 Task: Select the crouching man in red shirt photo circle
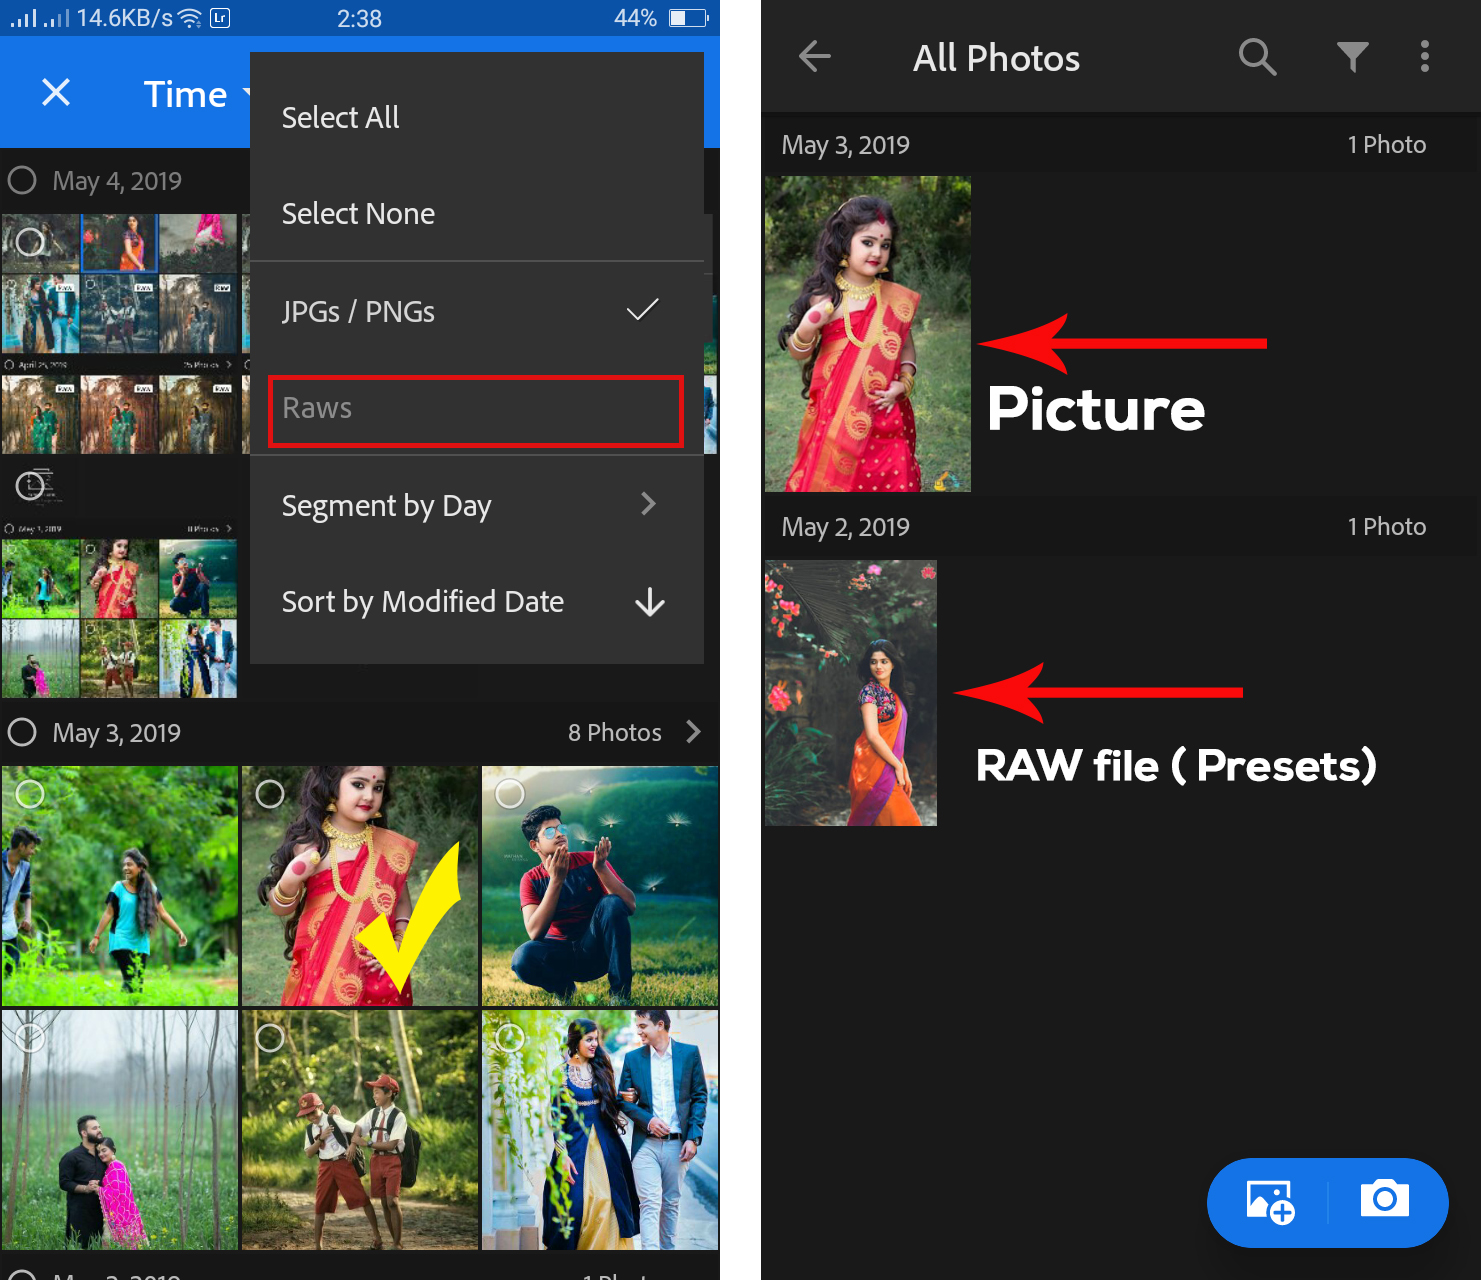(x=510, y=794)
